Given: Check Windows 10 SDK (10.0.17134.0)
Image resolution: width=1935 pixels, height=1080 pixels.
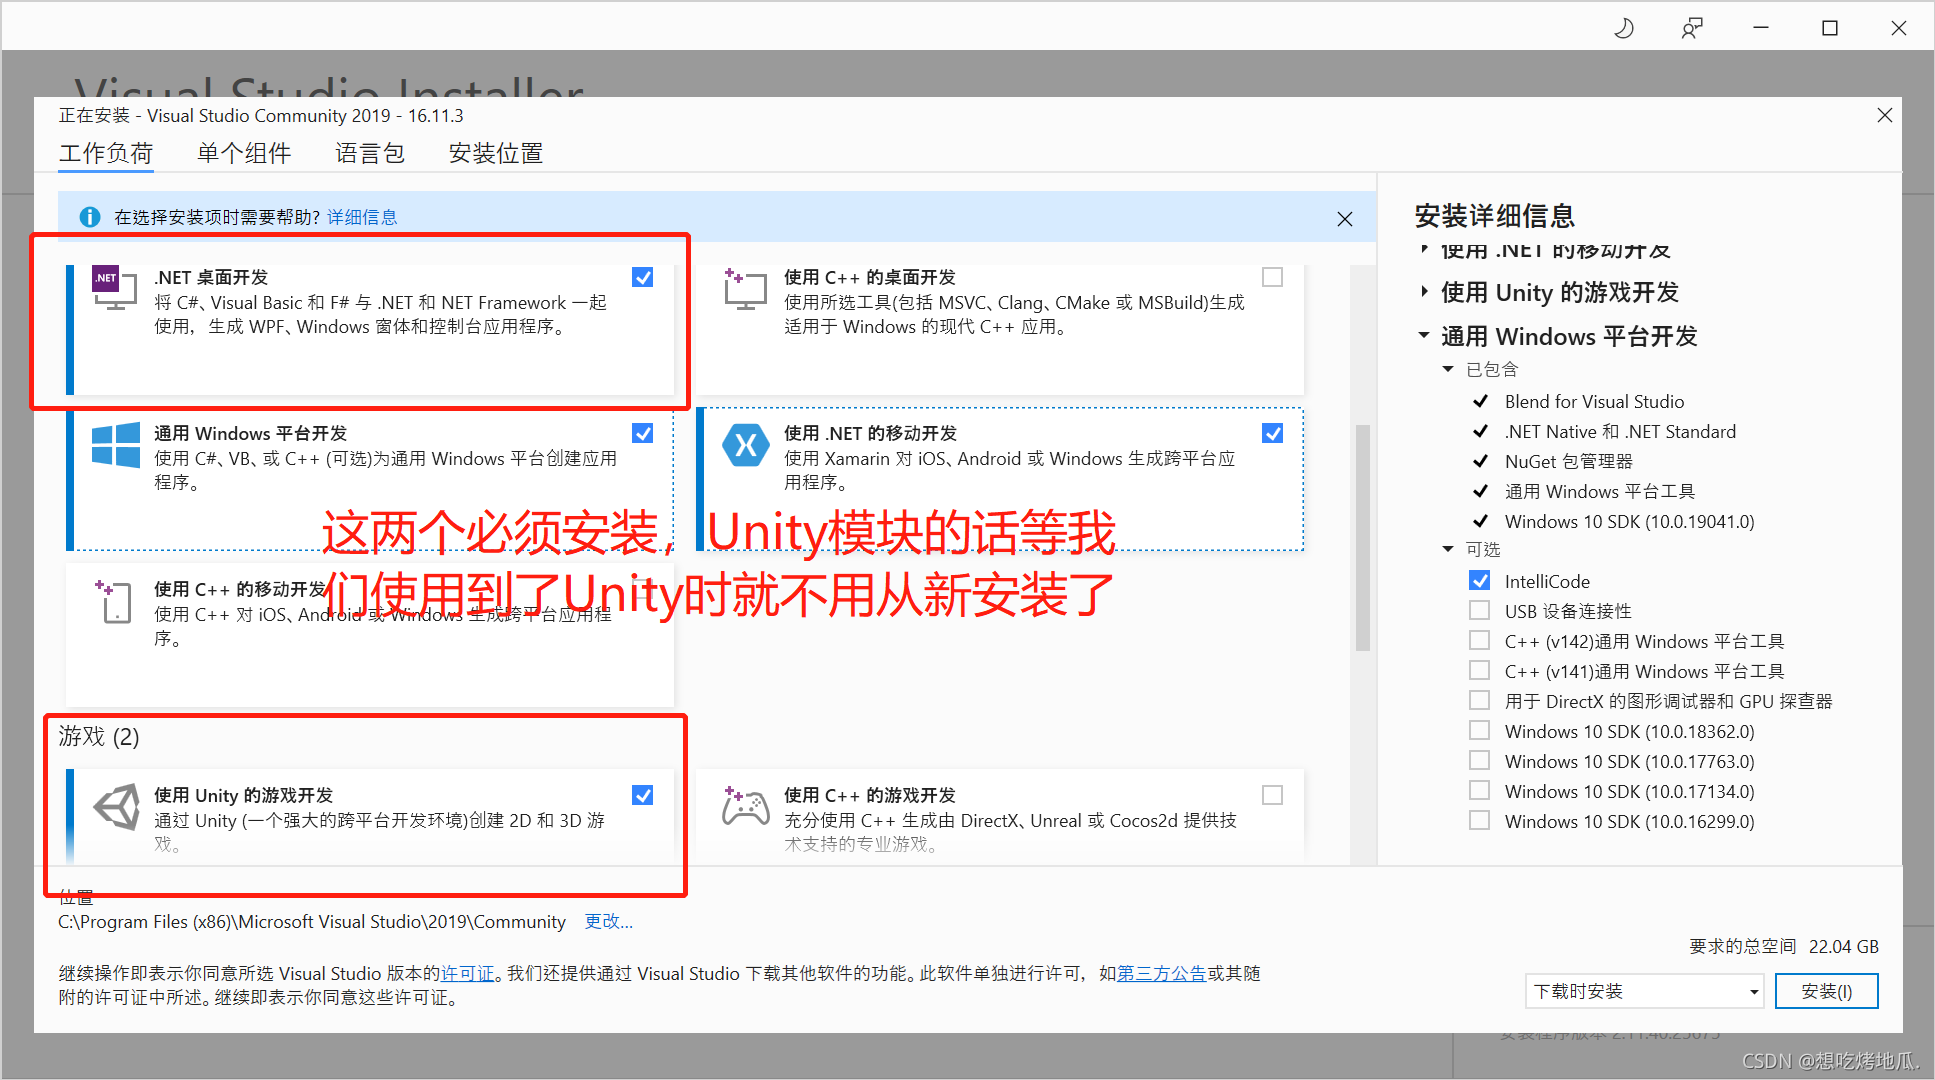Looking at the screenshot, I should [1480, 790].
